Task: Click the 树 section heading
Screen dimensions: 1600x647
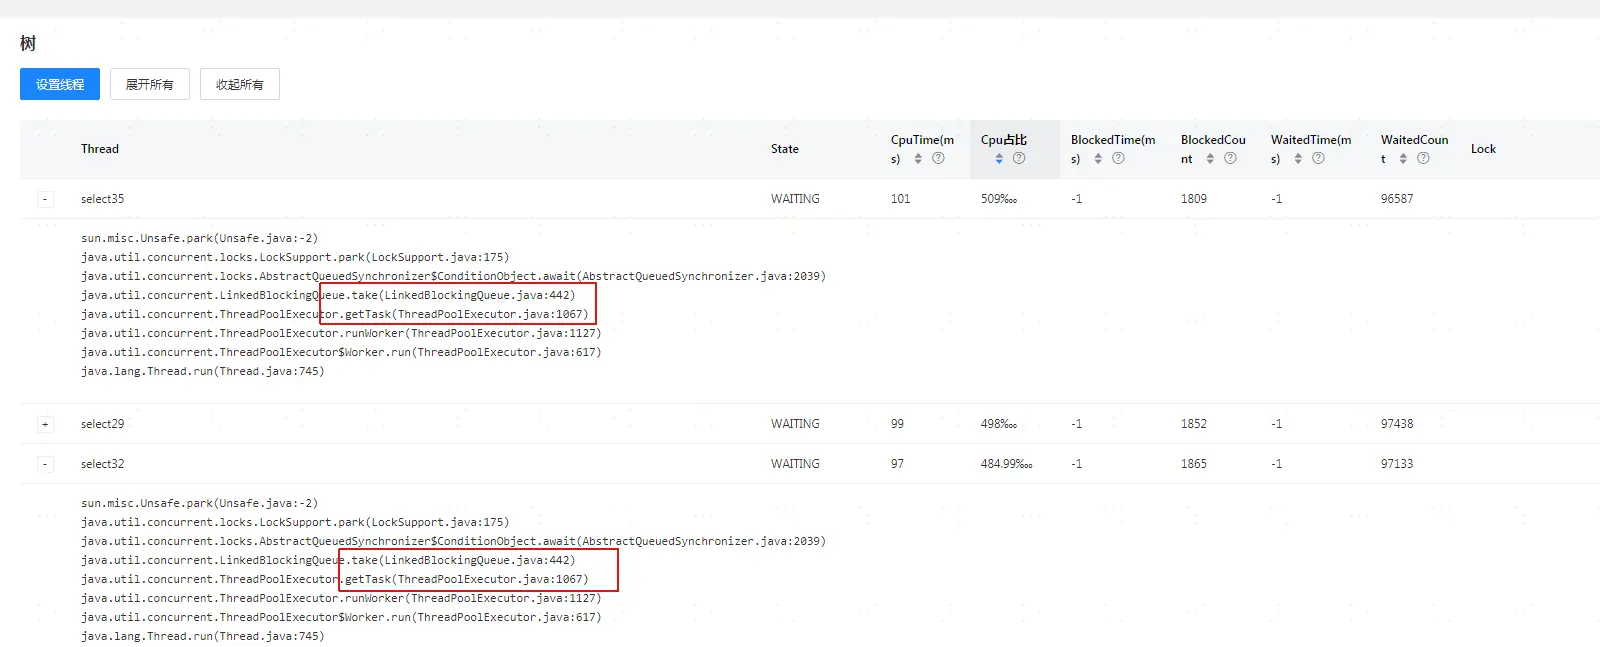Action: 28,43
